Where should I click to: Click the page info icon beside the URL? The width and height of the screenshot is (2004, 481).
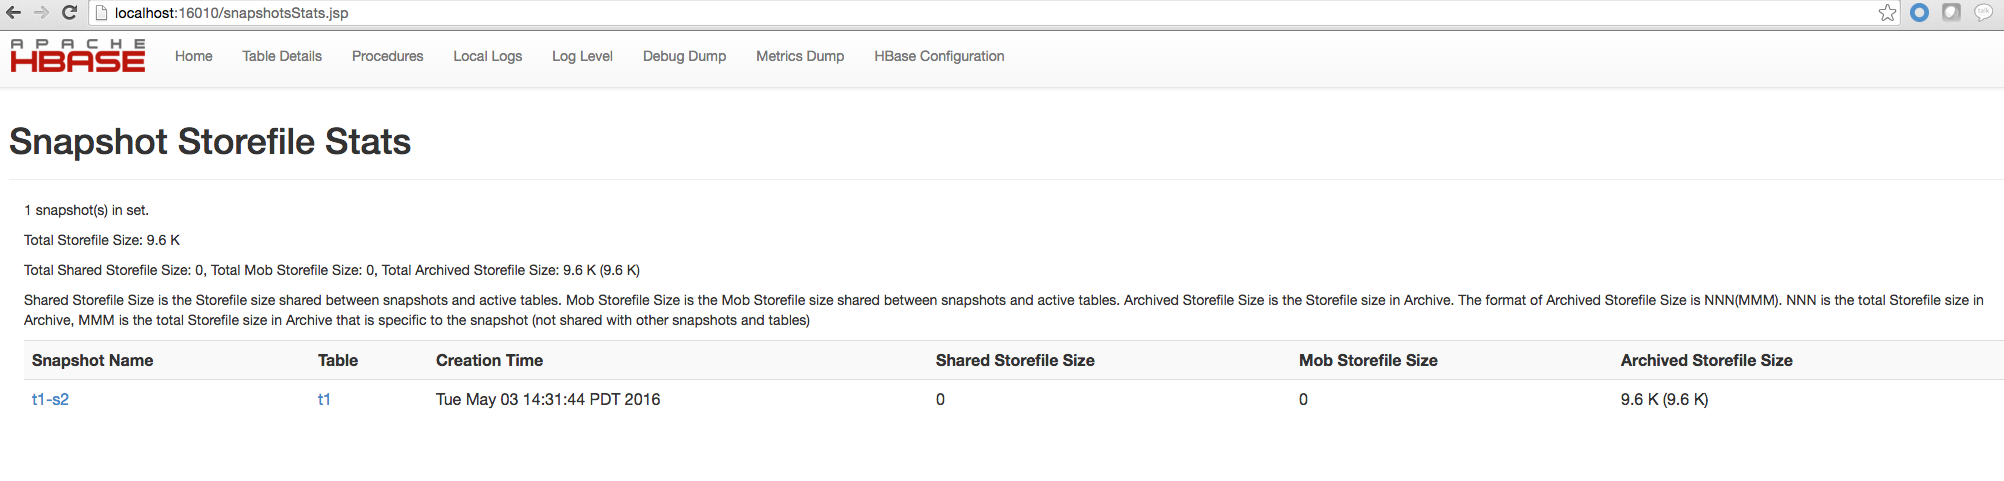(x=101, y=13)
